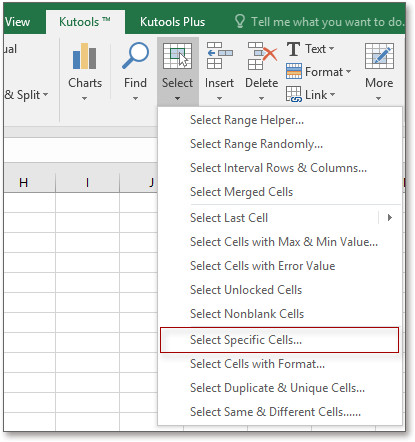415x442 pixels.
Task: Click the Format table icon
Action: [294, 71]
